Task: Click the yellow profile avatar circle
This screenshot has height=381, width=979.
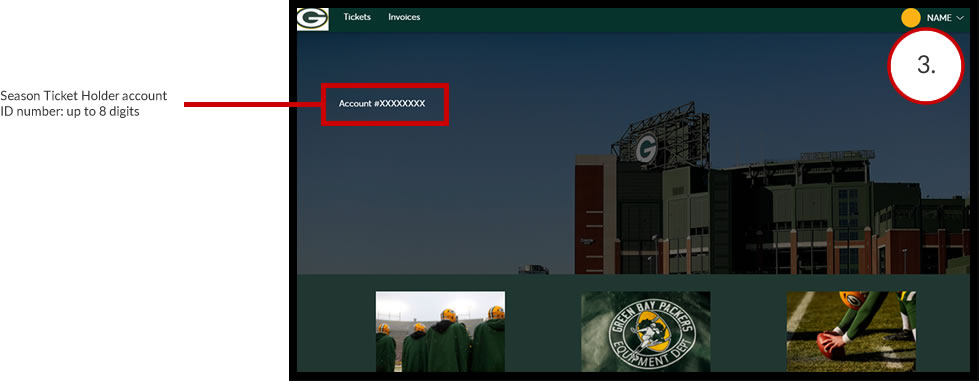Action: (911, 18)
